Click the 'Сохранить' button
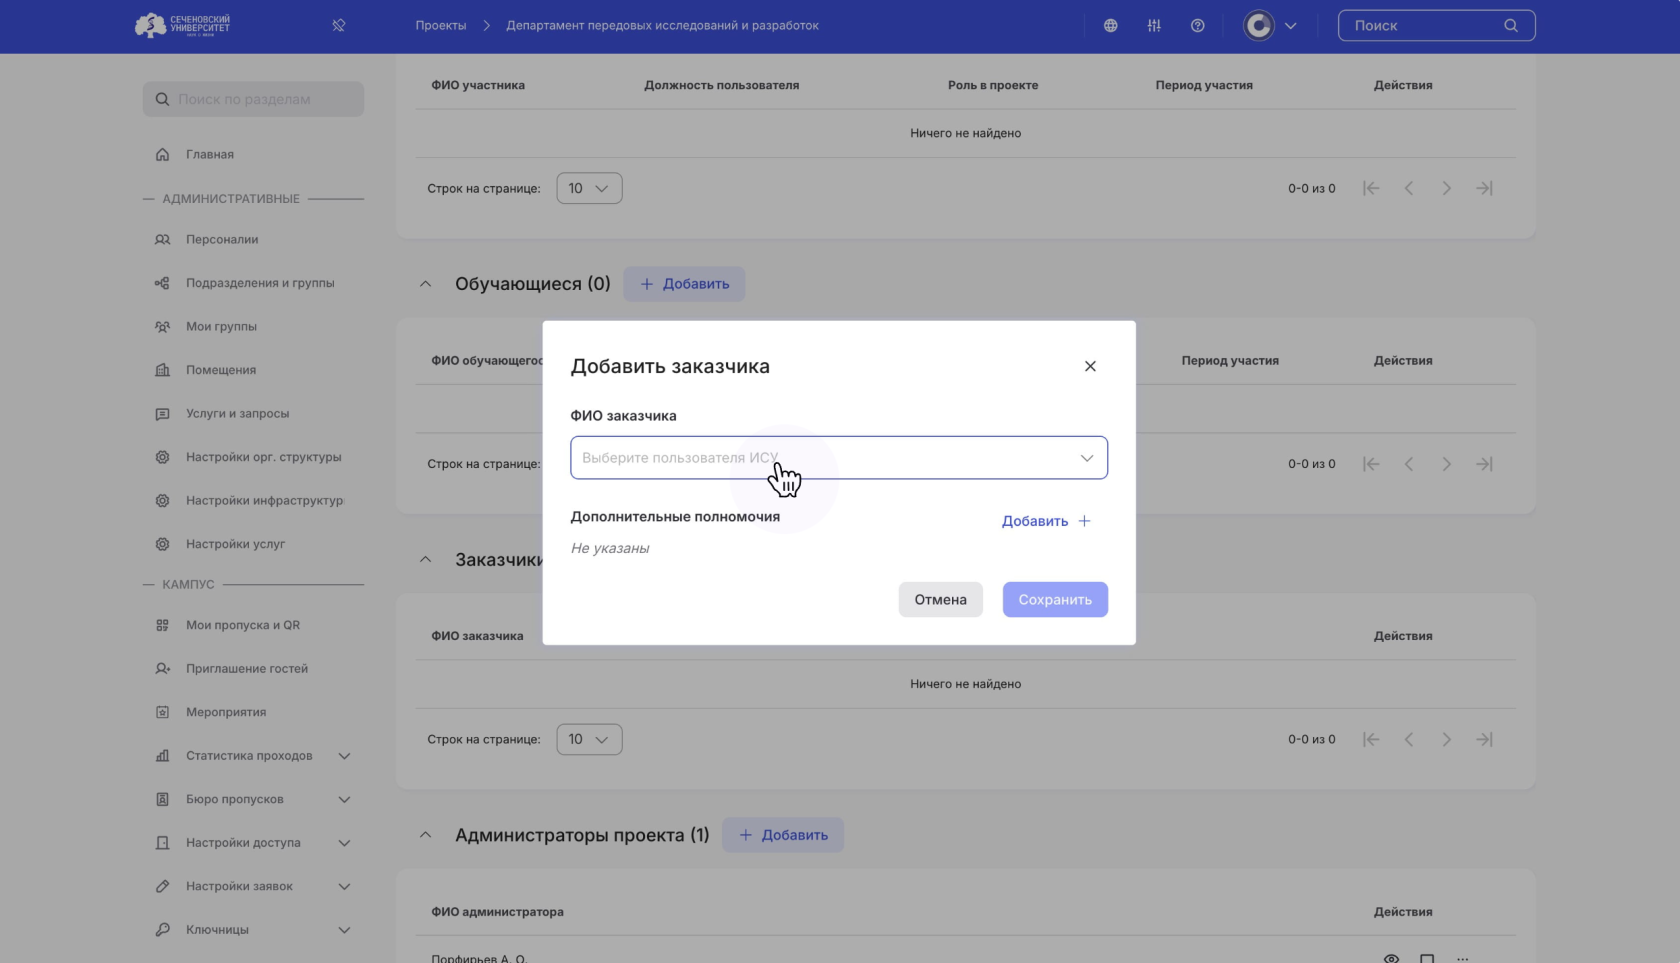This screenshot has width=1680, height=963. 1055,599
